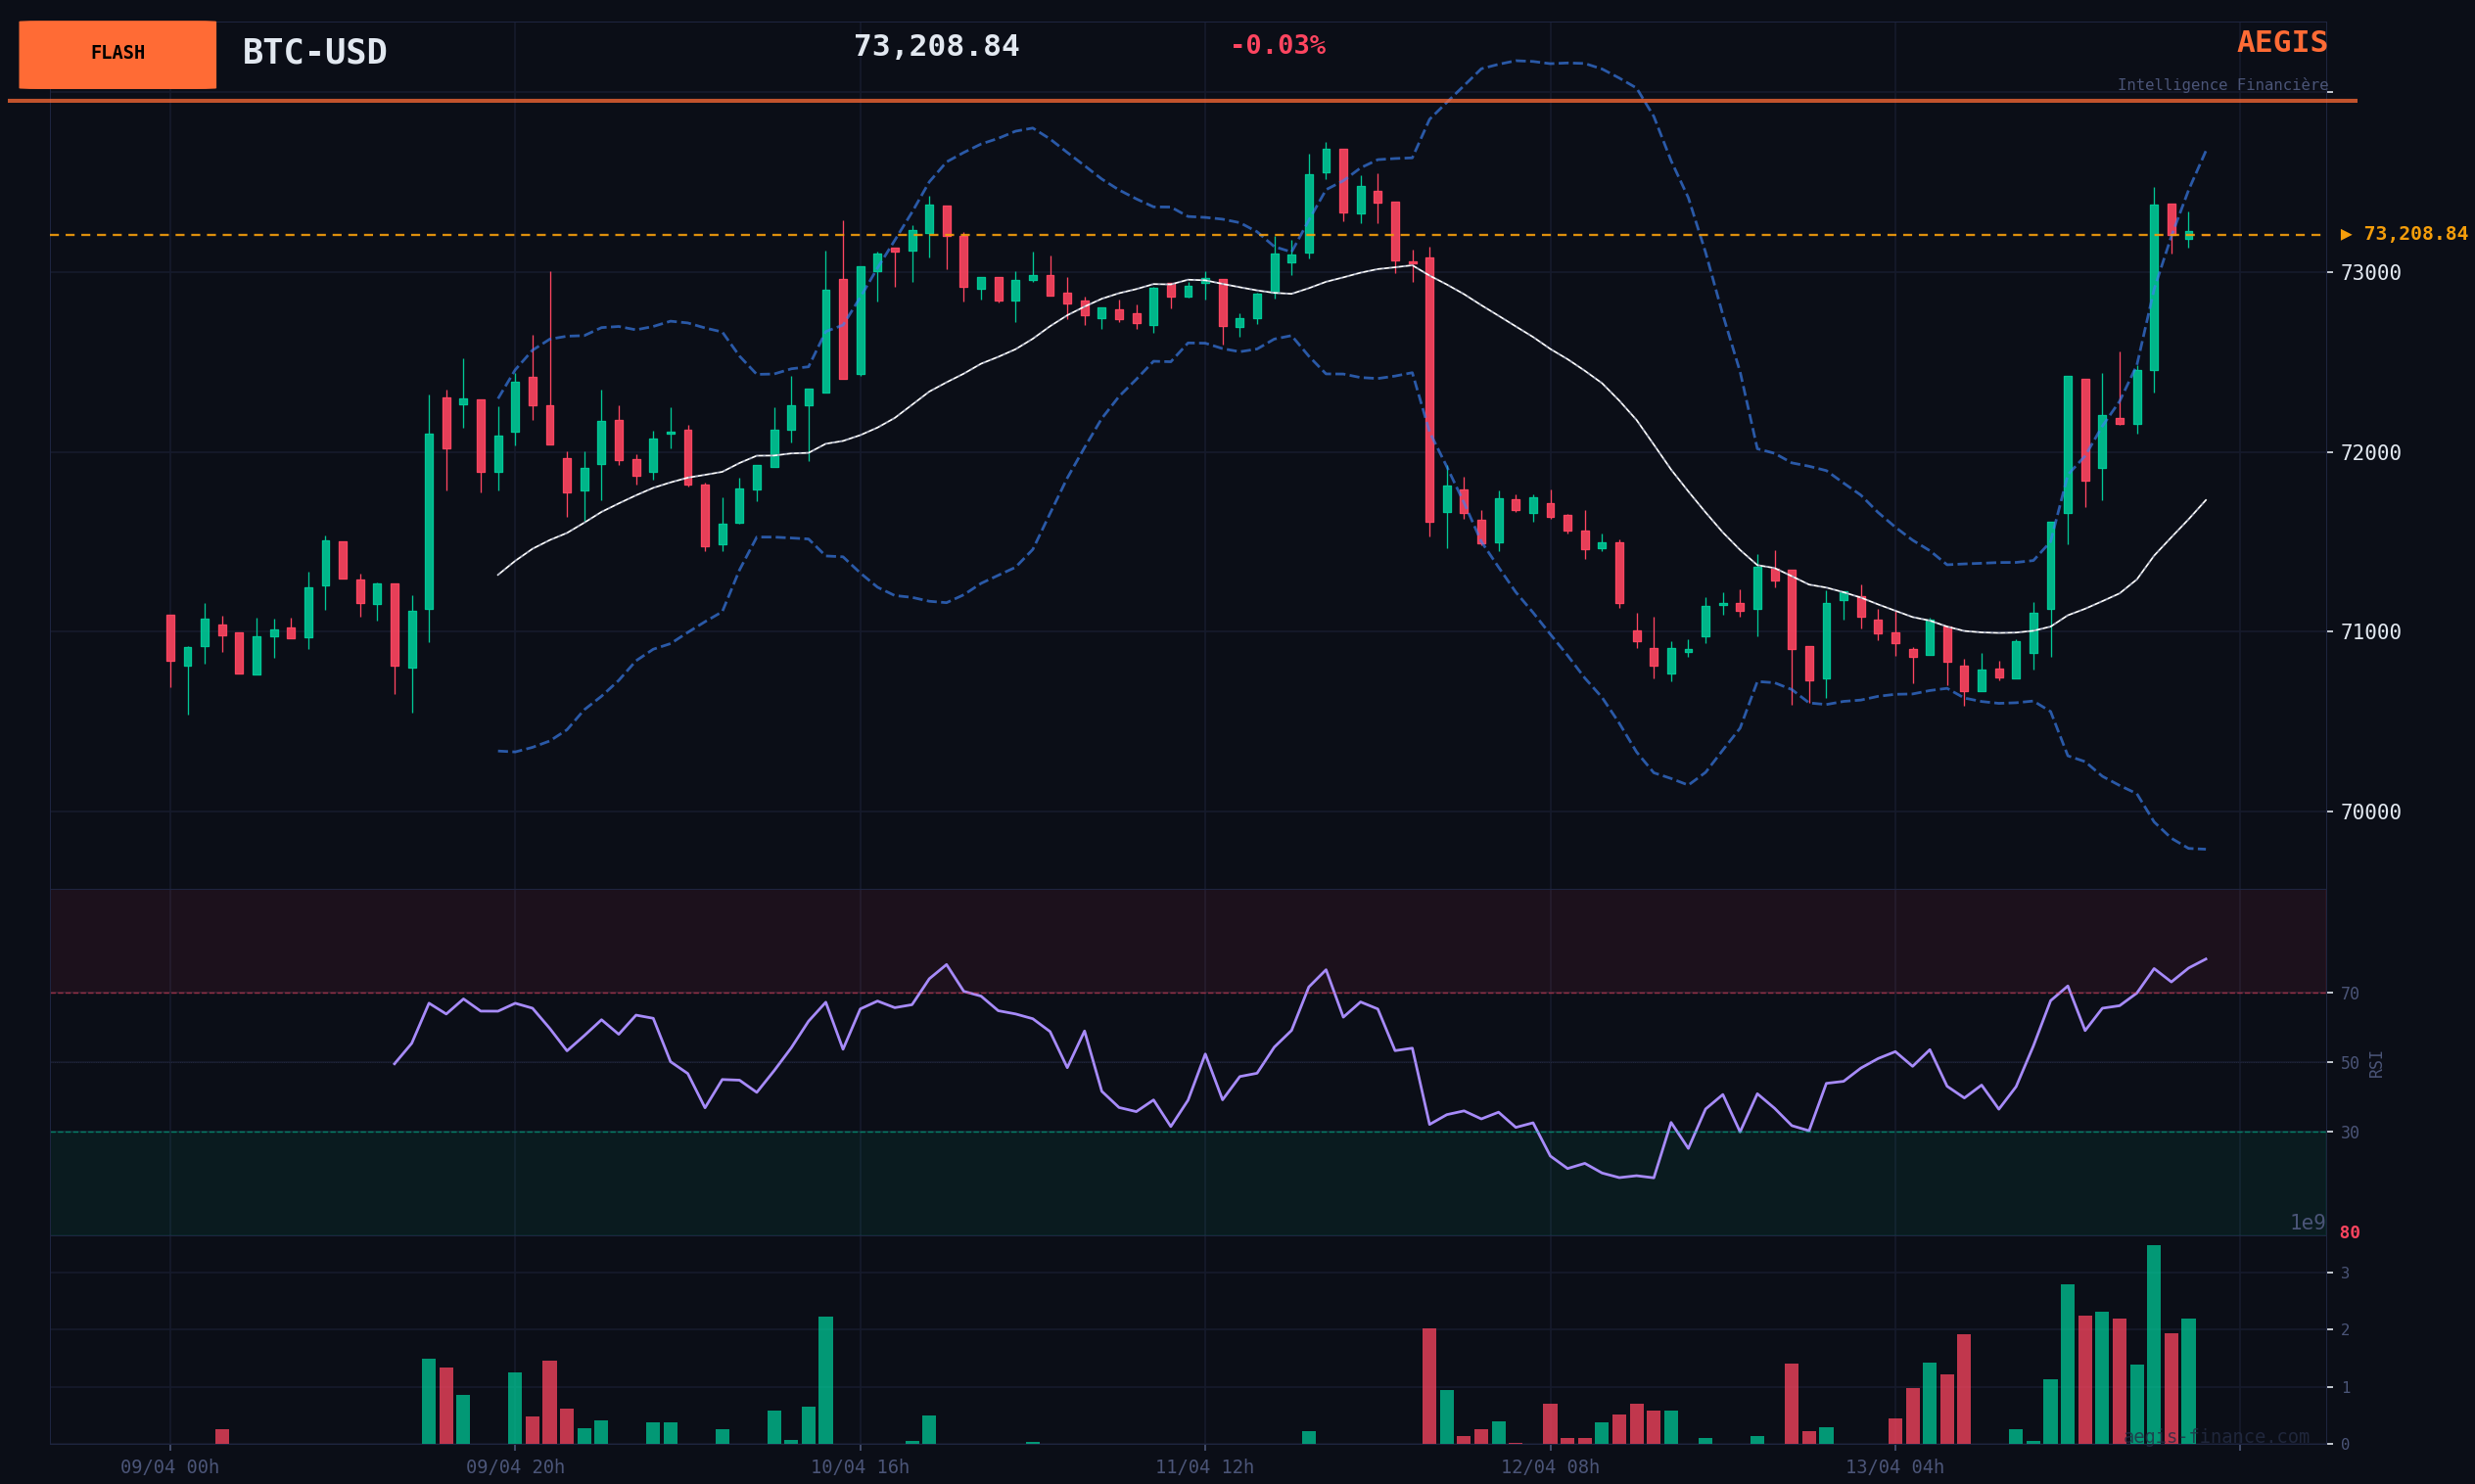Click the orange current-price arrow marker

[2346, 235]
